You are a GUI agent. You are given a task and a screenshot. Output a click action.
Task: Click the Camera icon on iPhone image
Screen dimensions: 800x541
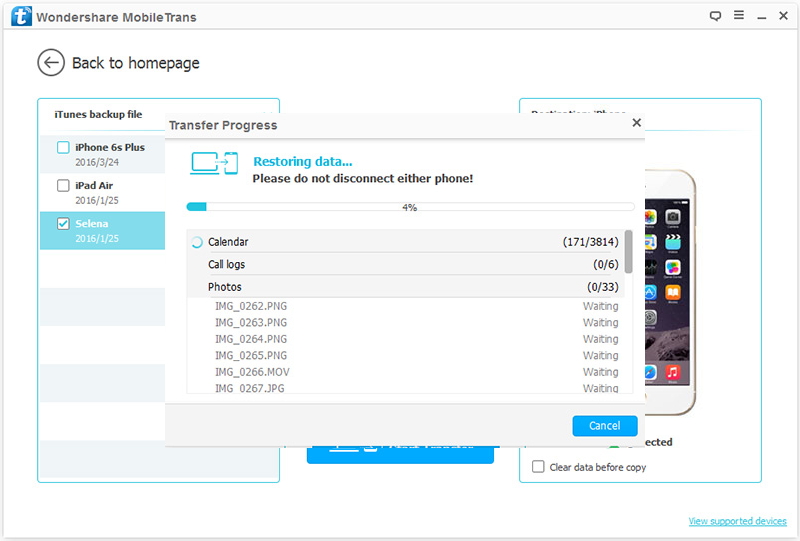coord(672,216)
